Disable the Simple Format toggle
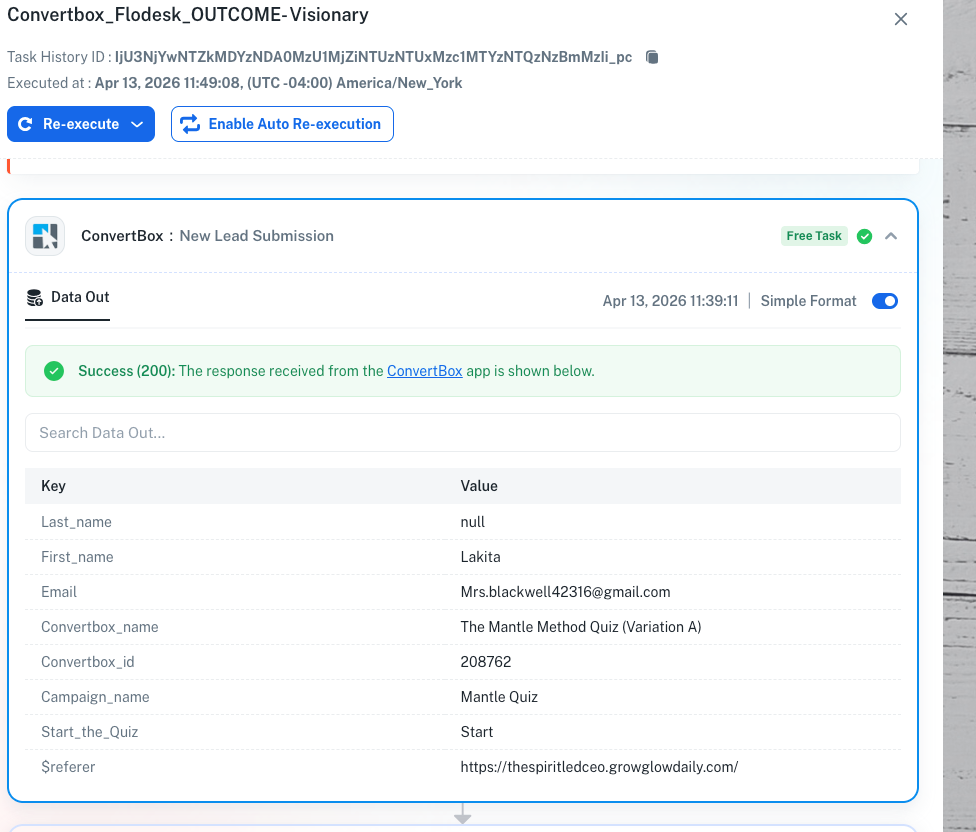This screenshot has width=976, height=832. pos(885,301)
